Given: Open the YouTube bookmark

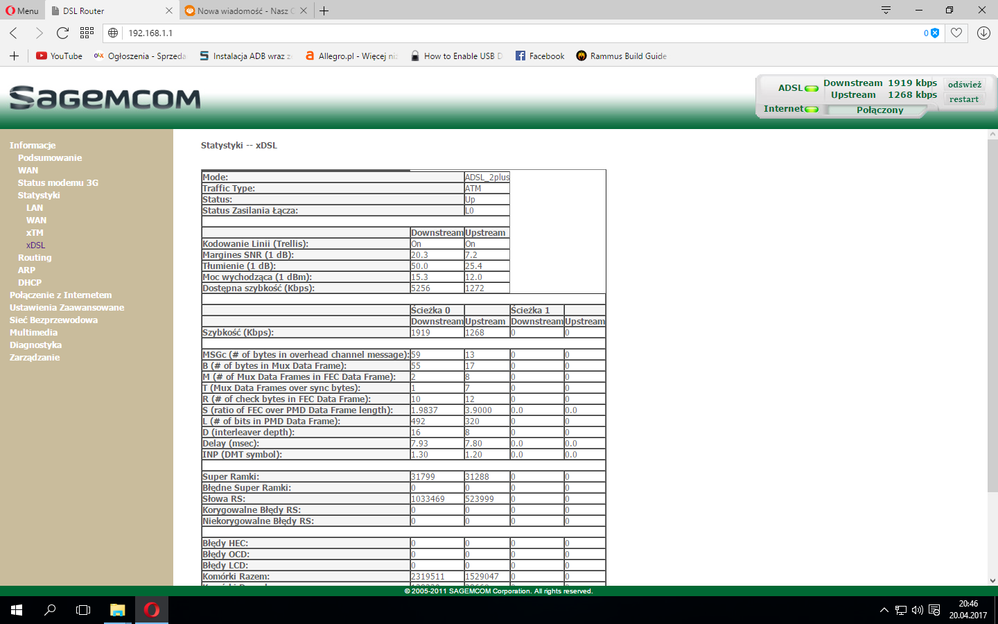Looking at the screenshot, I should [x=59, y=56].
